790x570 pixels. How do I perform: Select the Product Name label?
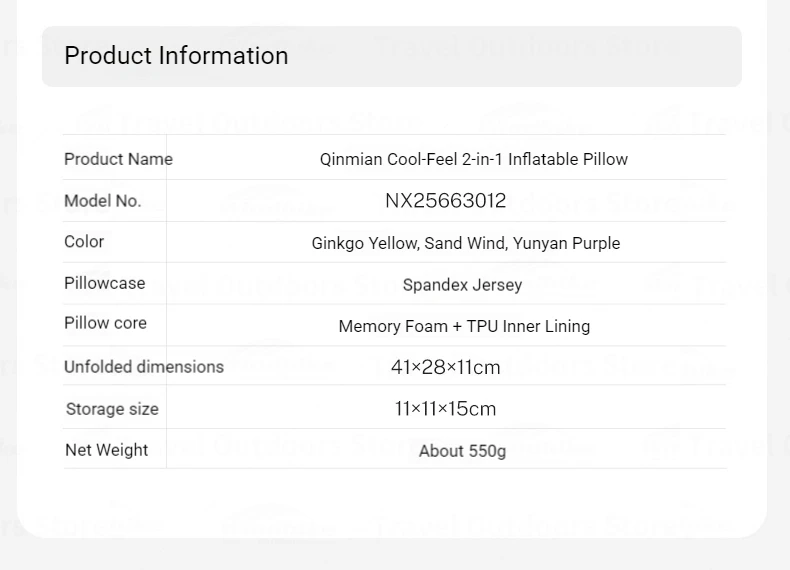coord(118,159)
